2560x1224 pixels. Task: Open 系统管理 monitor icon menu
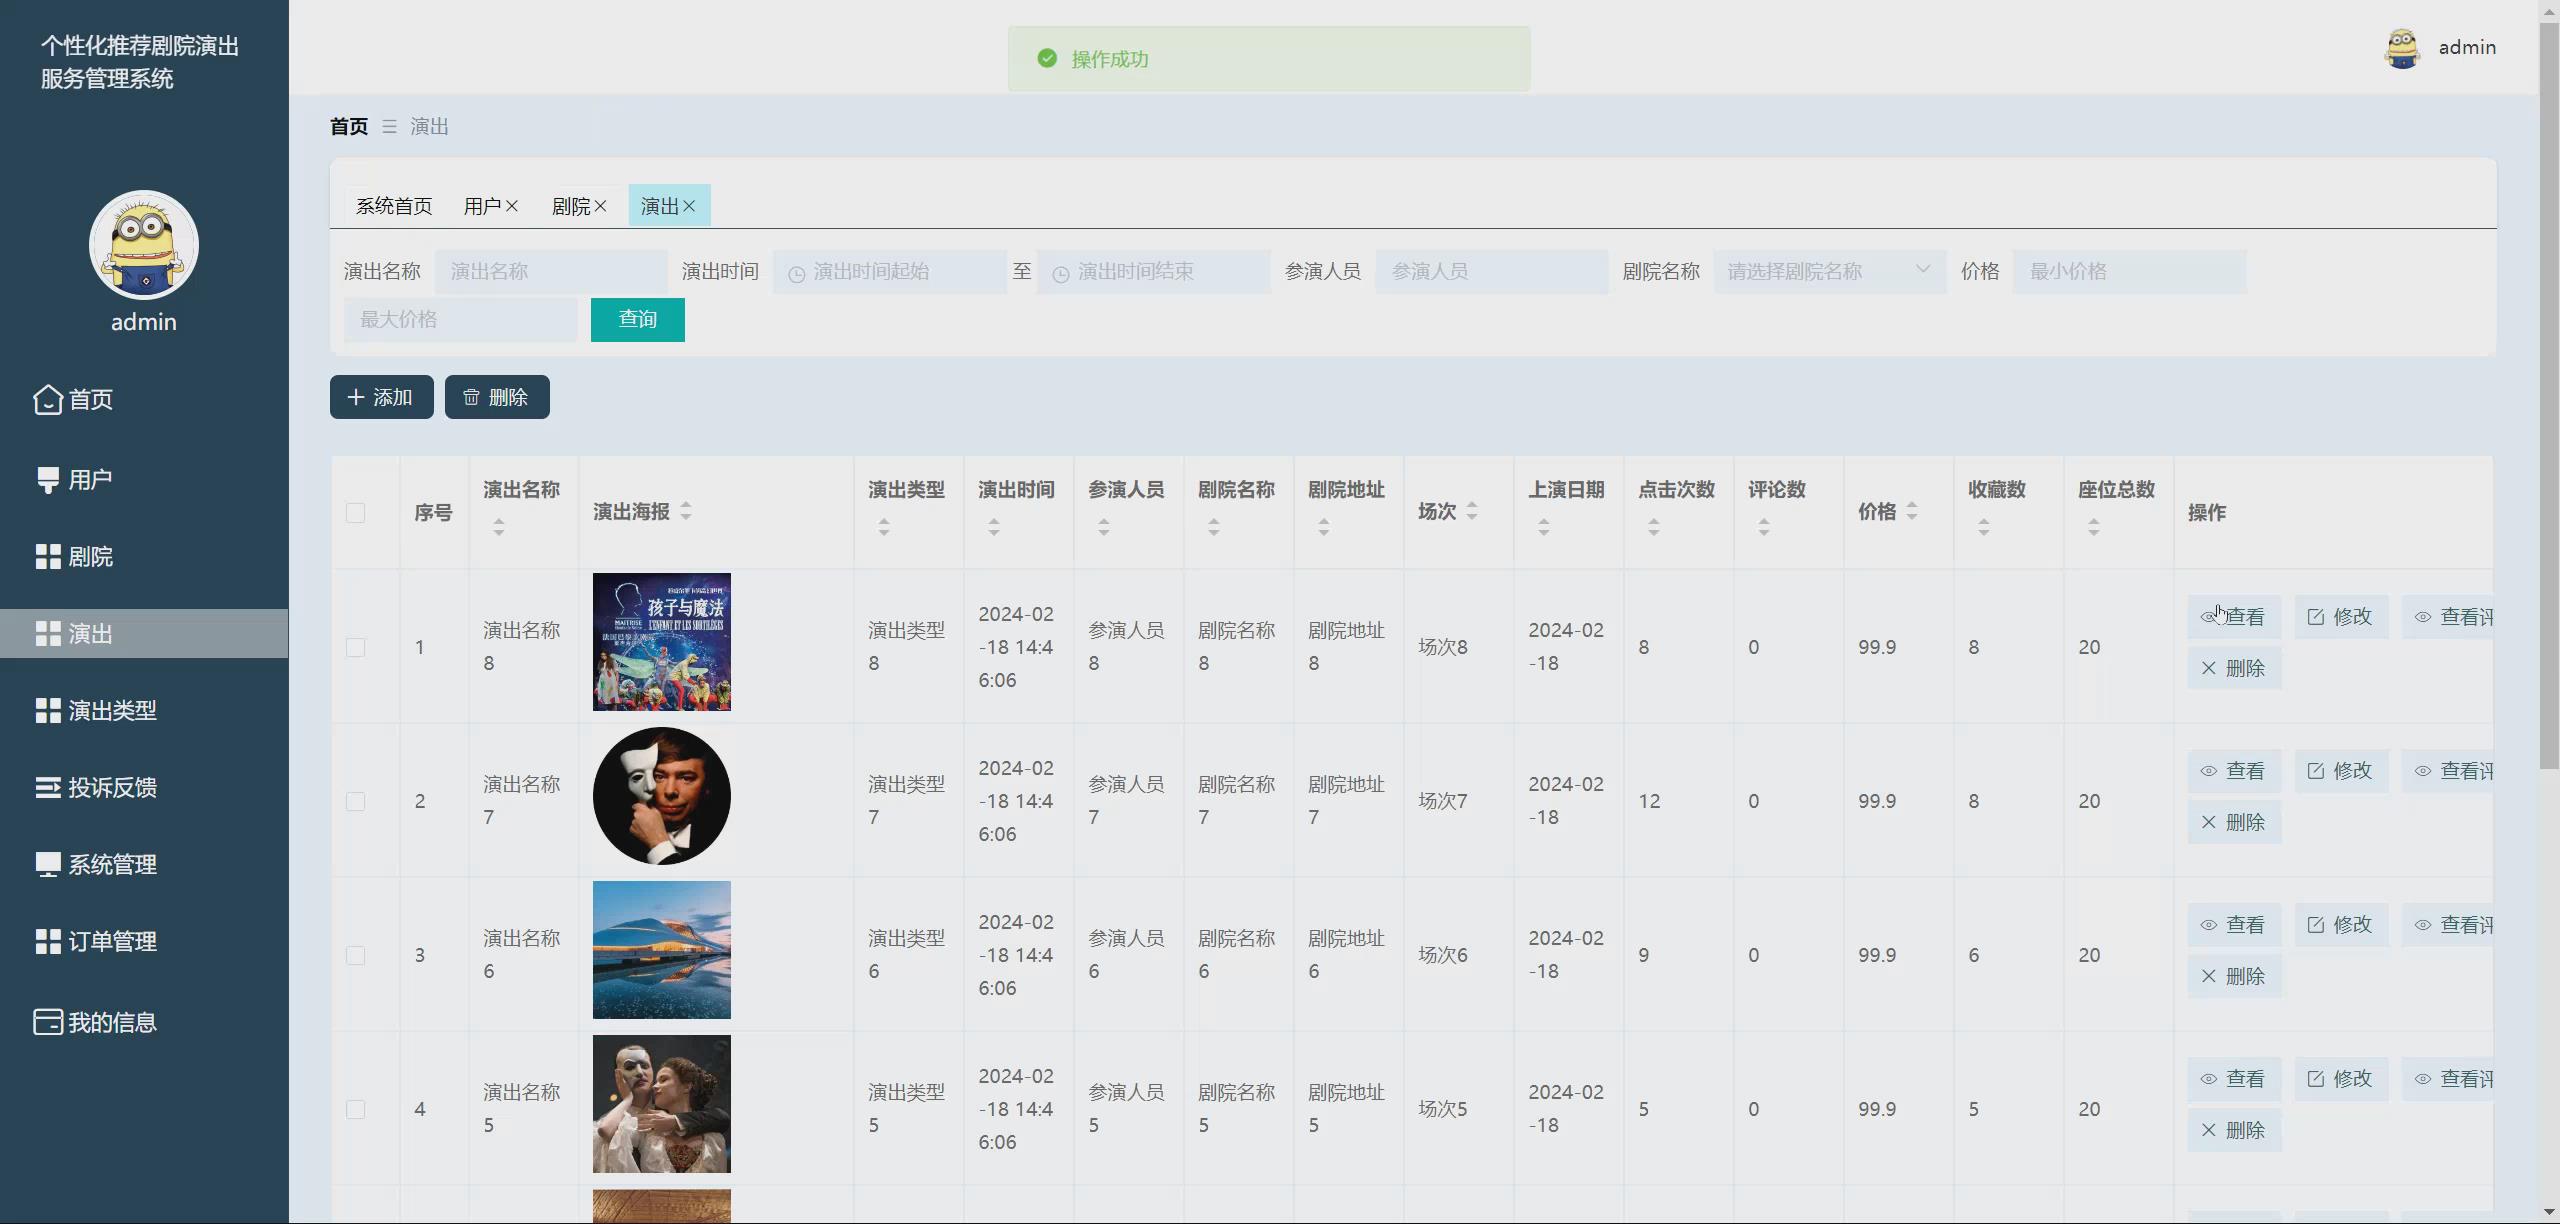click(x=47, y=864)
